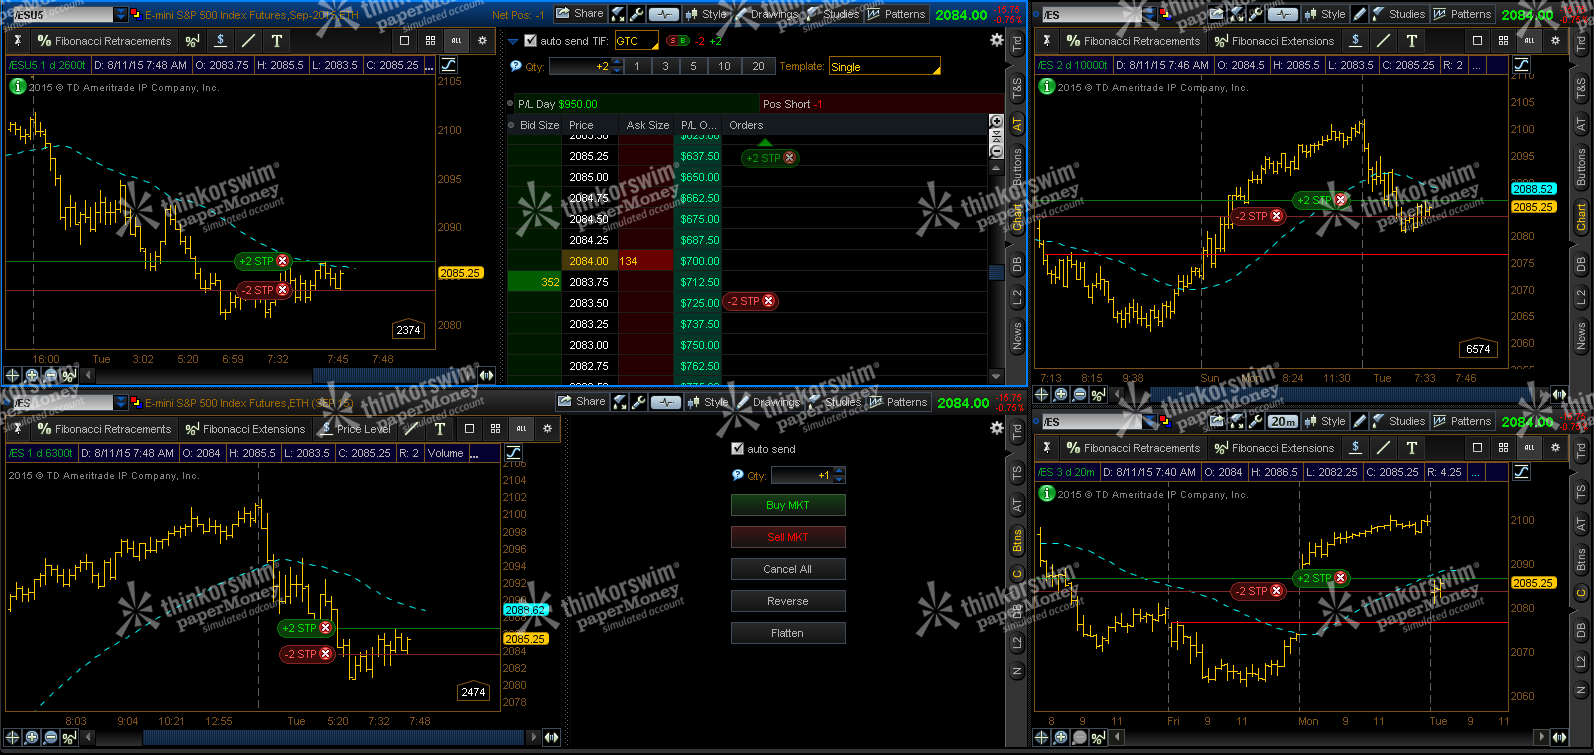Select Price Level tool in bottom-left chart
Viewport: 1594px width, 755px height.
pyautogui.click(x=356, y=429)
